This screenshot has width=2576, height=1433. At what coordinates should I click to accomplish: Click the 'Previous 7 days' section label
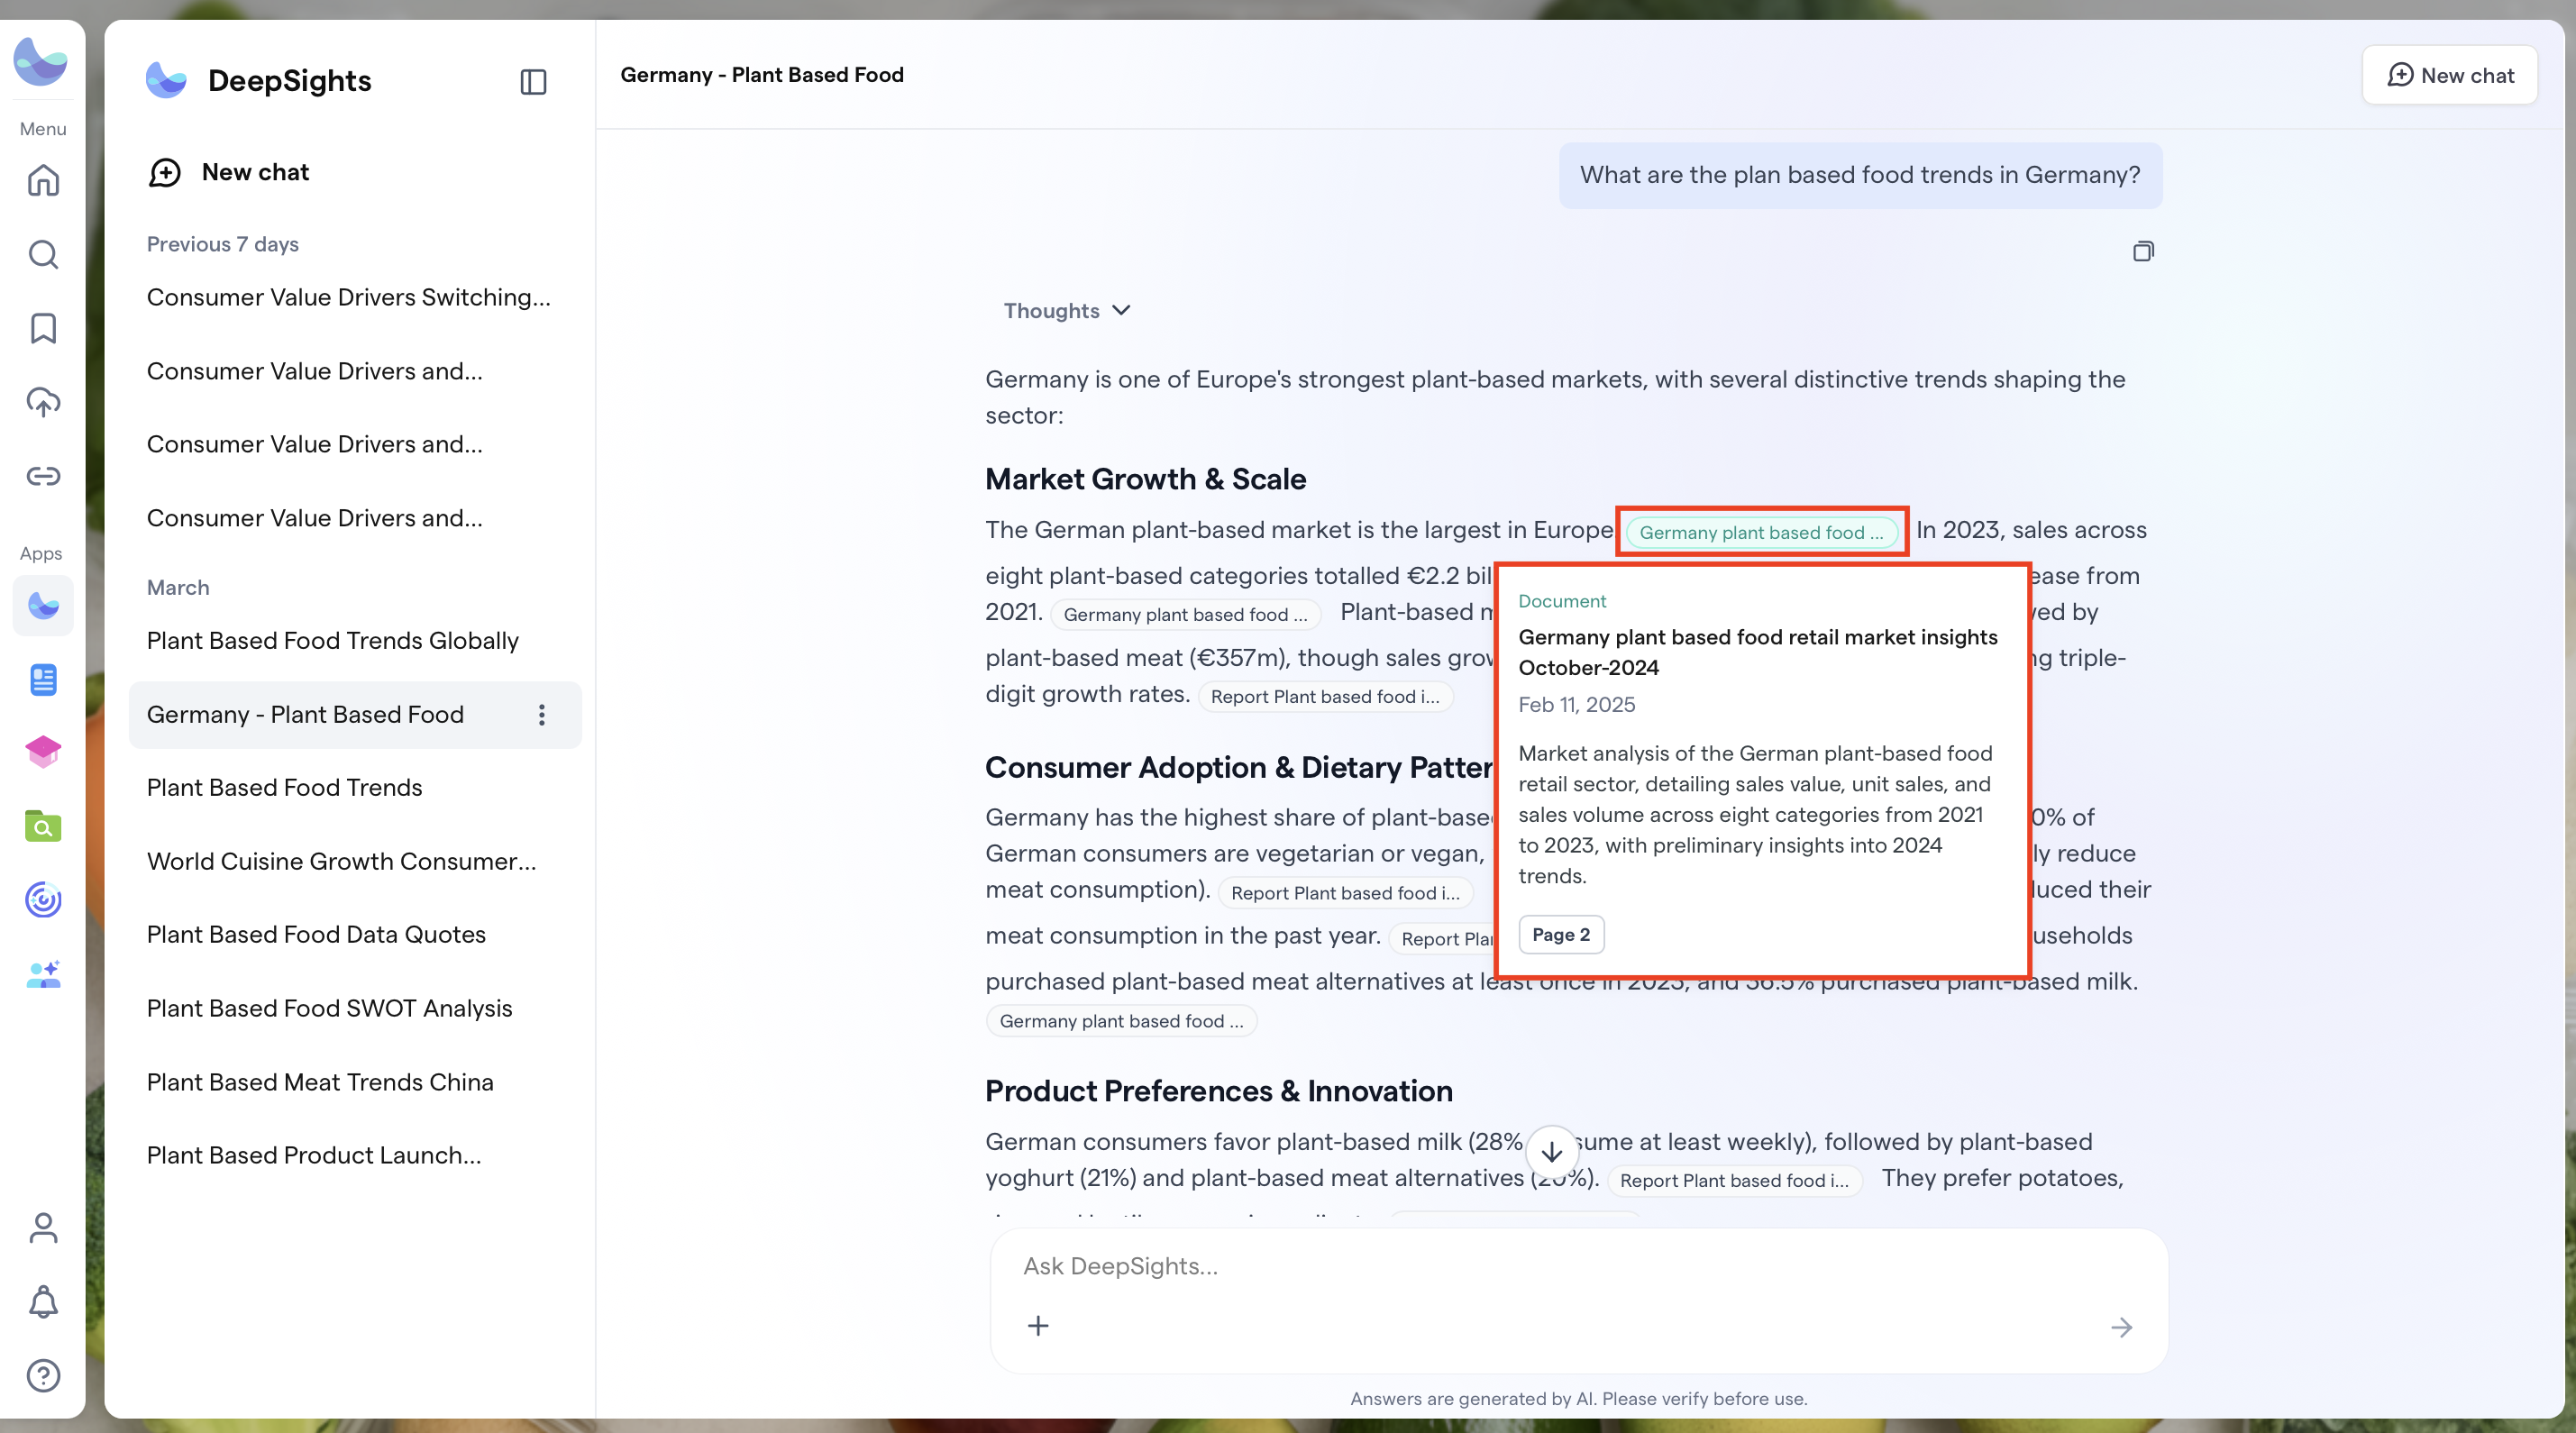click(x=223, y=245)
